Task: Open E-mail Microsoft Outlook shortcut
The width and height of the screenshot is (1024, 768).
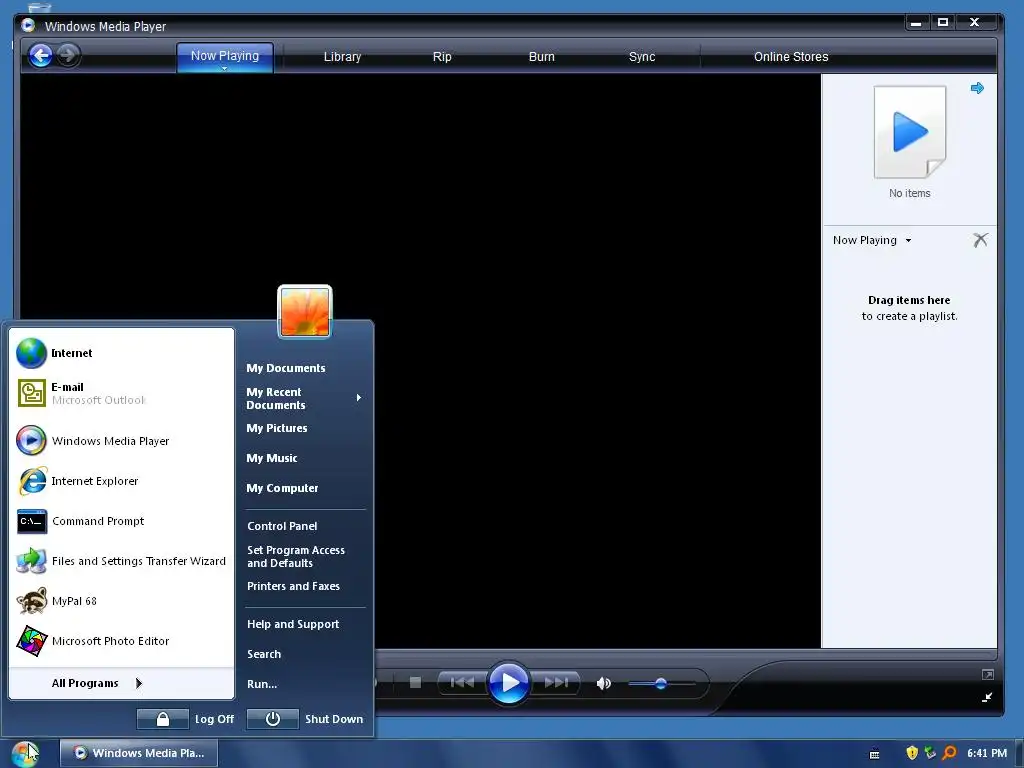Action: click(122, 393)
